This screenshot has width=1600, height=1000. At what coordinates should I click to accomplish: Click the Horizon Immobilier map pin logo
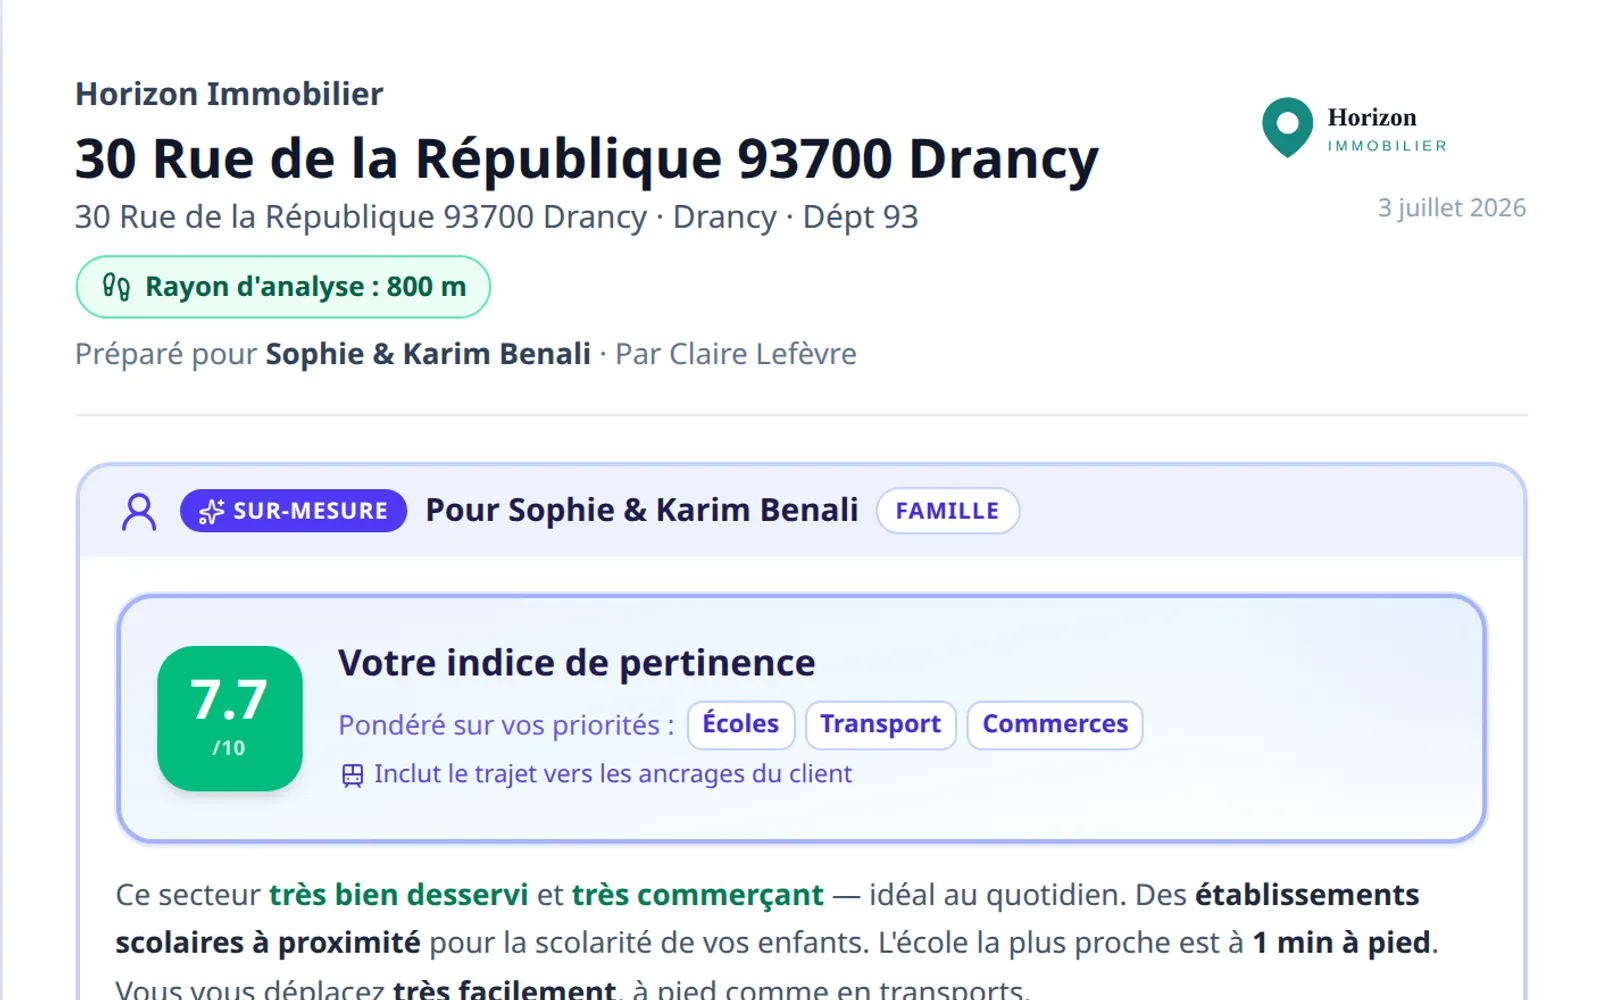pos(1287,127)
